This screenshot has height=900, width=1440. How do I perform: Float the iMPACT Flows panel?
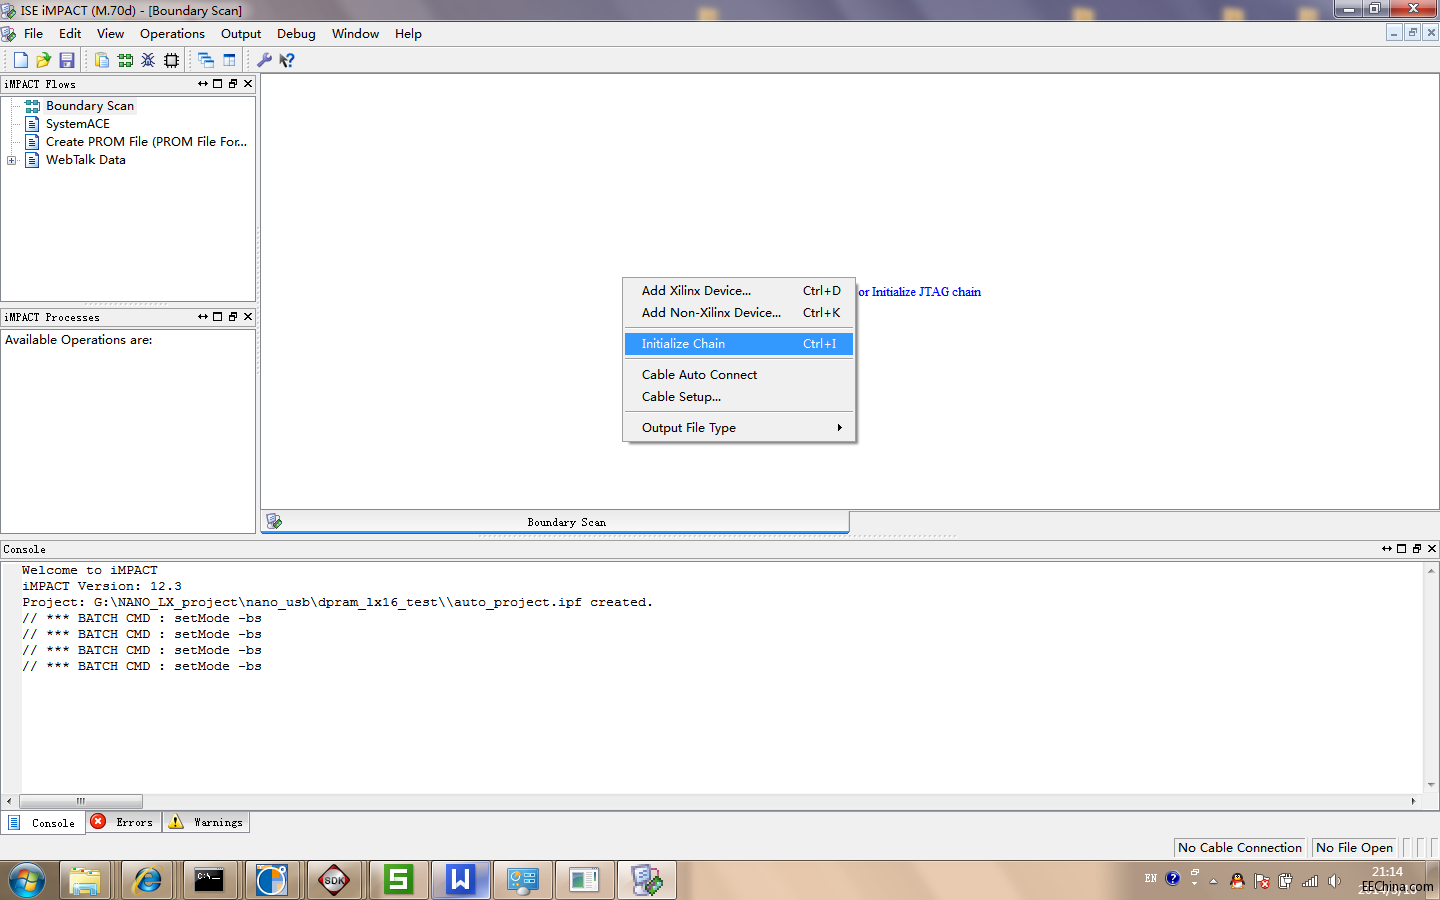point(203,84)
